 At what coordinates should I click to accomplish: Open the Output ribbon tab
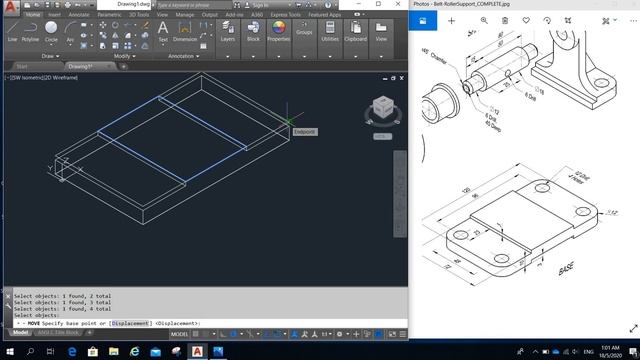[x=209, y=15]
